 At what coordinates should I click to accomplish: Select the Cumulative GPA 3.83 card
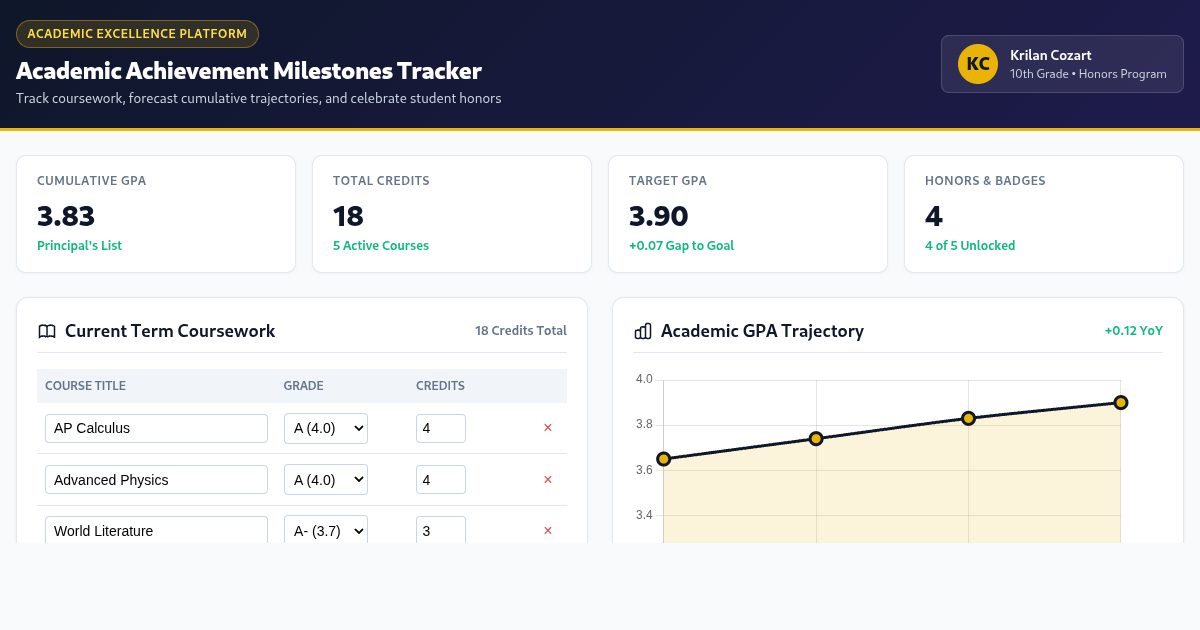coord(156,214)
